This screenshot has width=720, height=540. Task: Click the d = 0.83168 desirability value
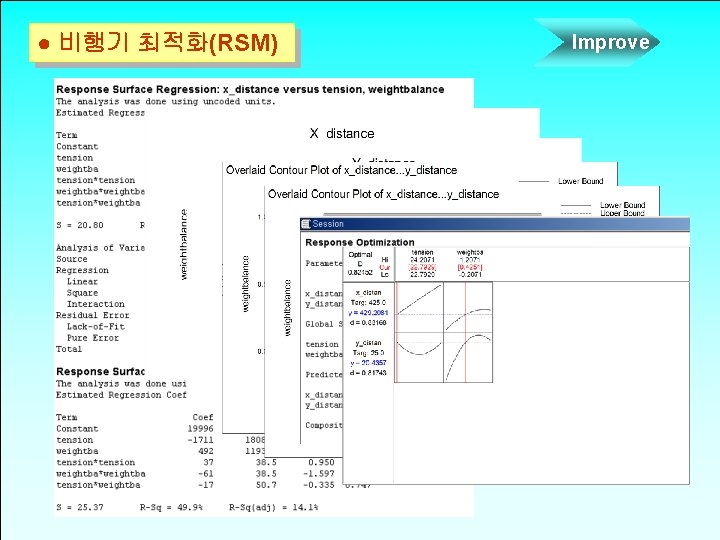point(368,323)
